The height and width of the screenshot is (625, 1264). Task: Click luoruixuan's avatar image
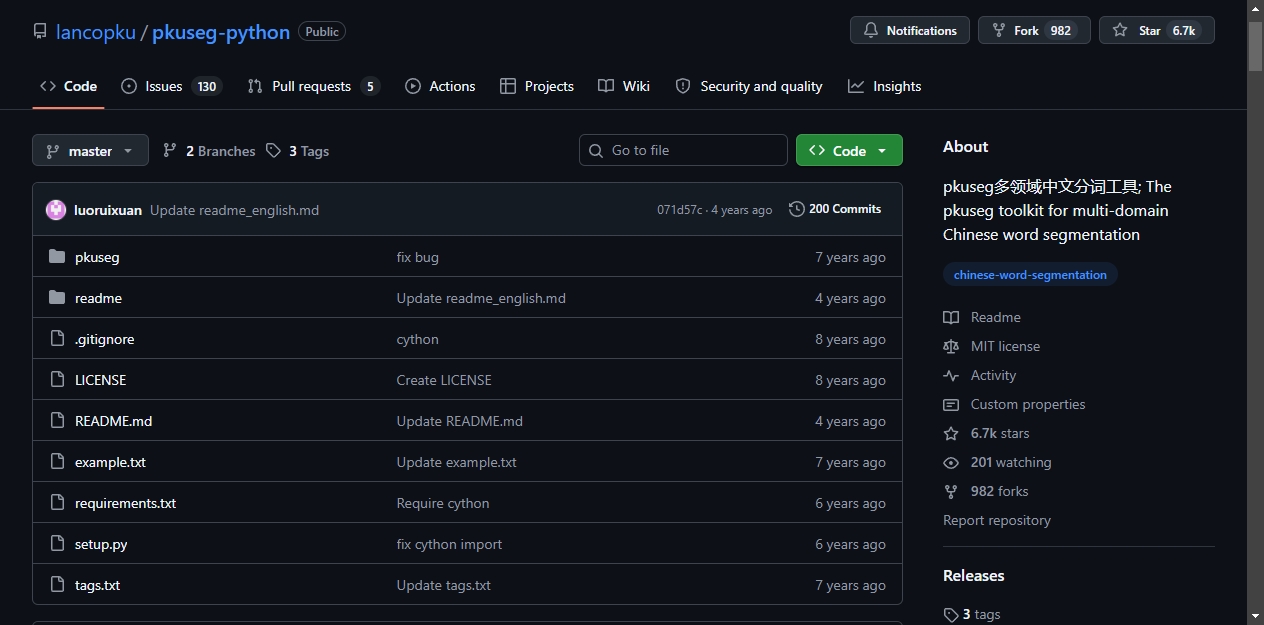(x=56, y=210)
